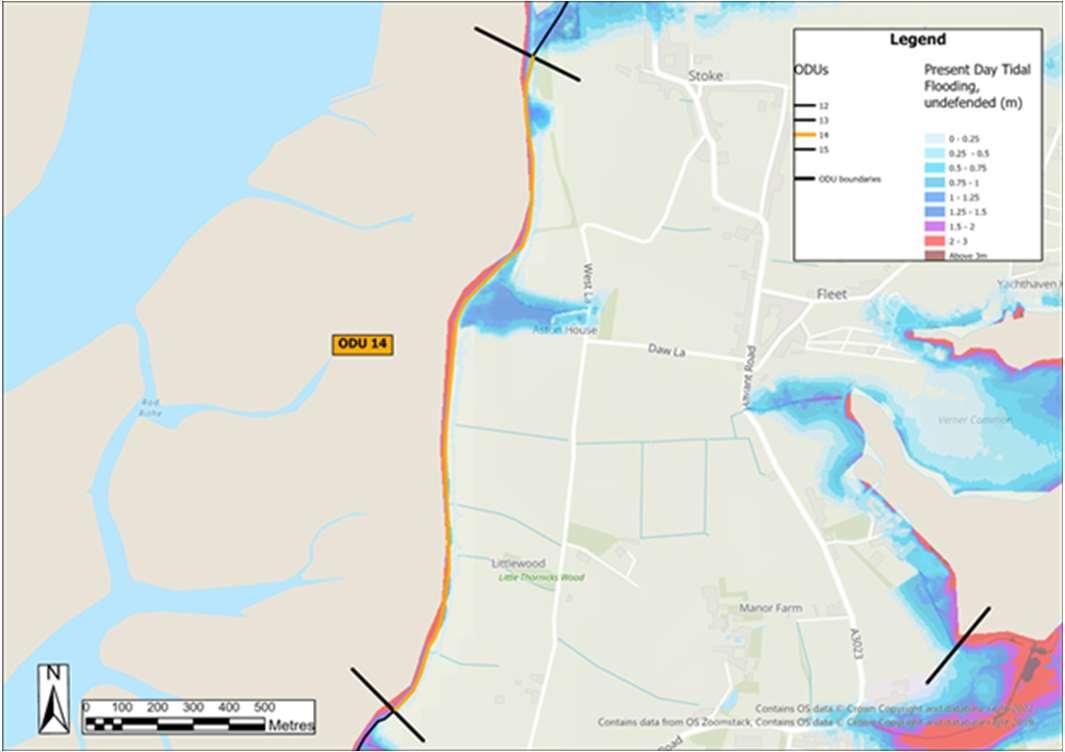Click the Aston House label
The height and width of the screenshot is (752, 1065).
point(565,330)
